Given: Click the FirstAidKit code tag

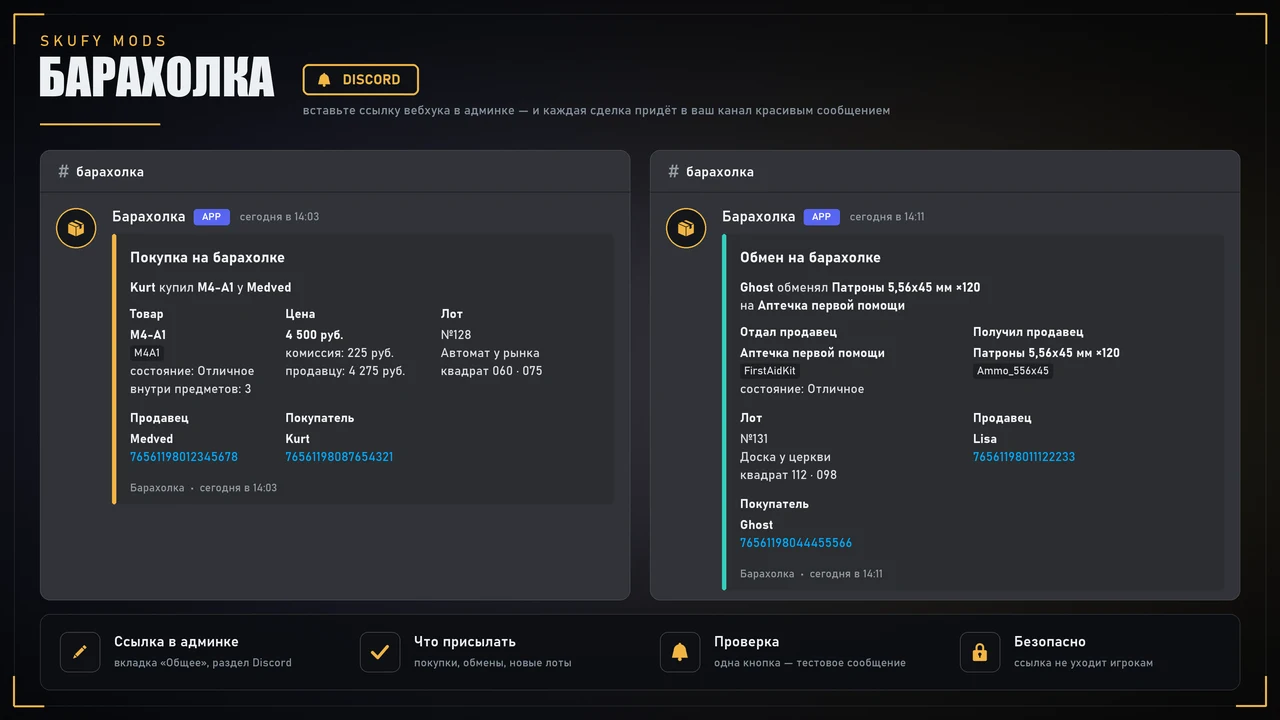Looking at the screenshot, I should (x=769, y=371).
